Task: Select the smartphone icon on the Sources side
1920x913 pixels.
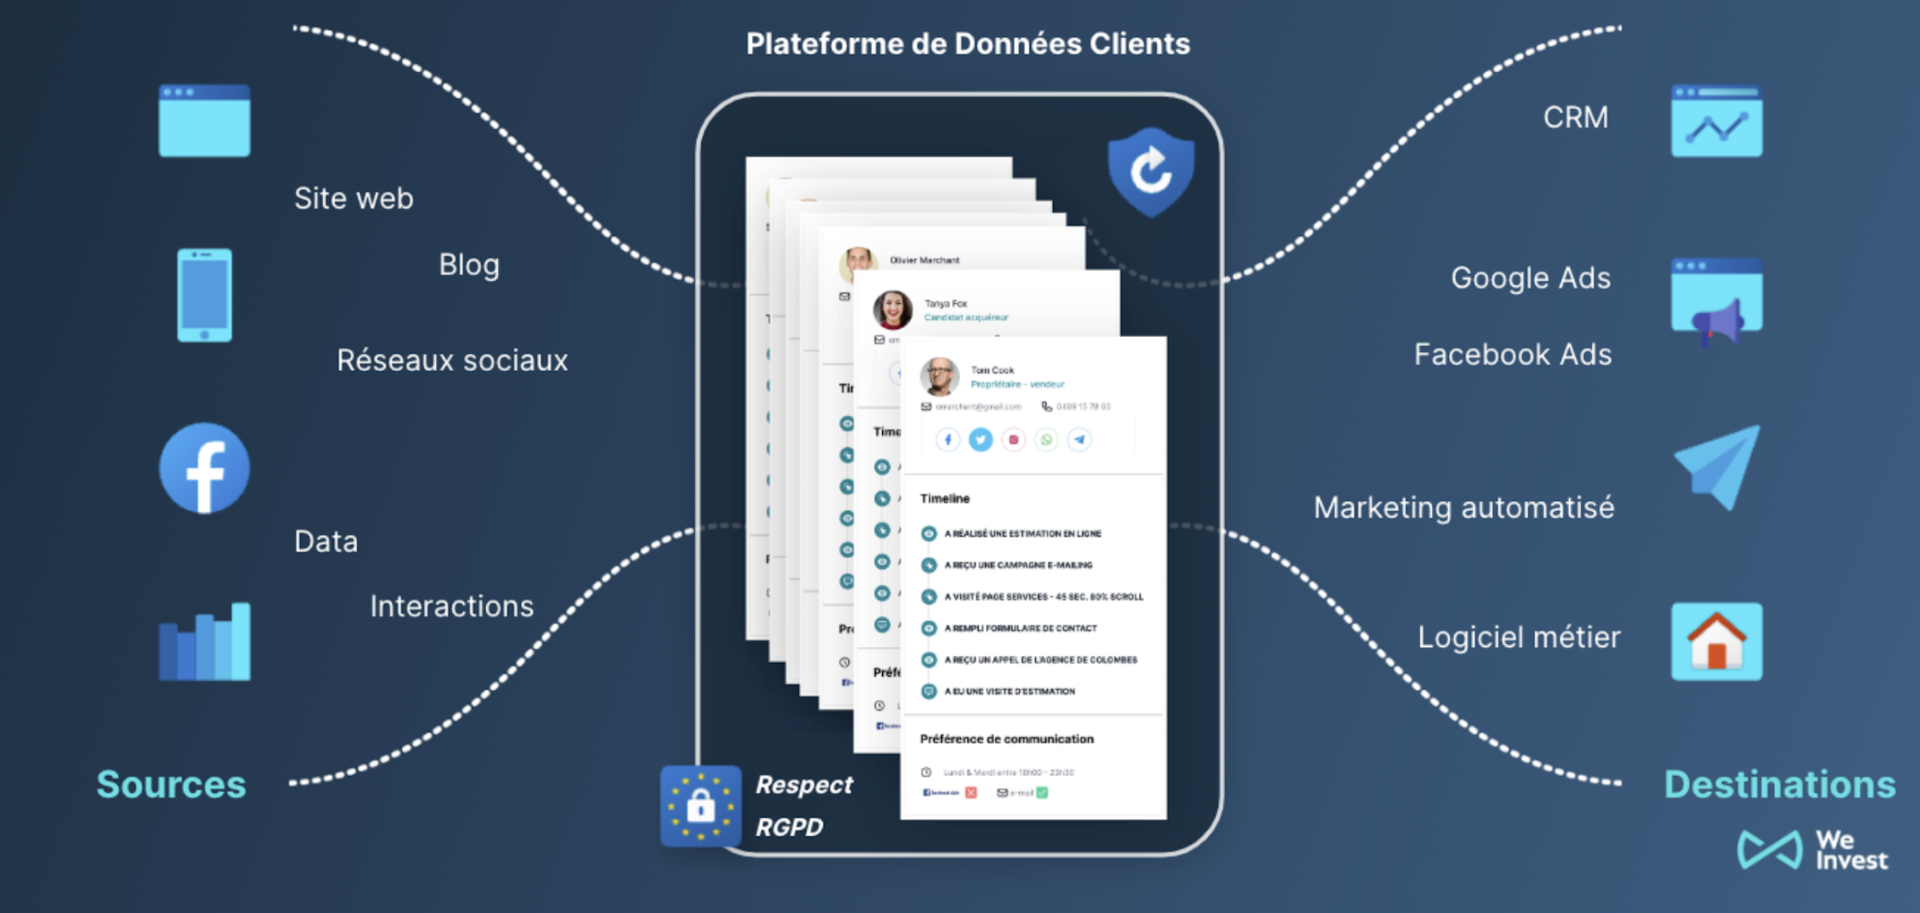Action: (204, 295)
